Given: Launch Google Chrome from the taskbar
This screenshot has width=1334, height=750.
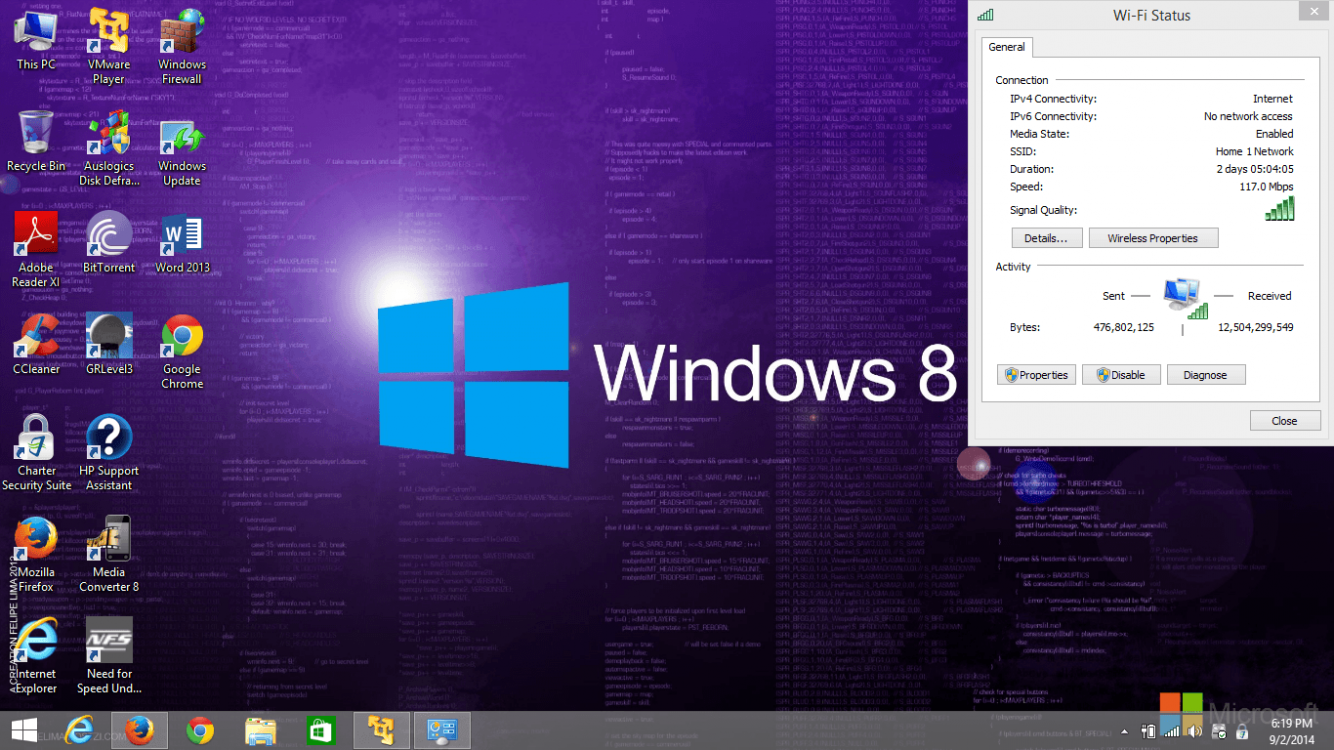Looking at the screenshot, I should coord(200,731).
